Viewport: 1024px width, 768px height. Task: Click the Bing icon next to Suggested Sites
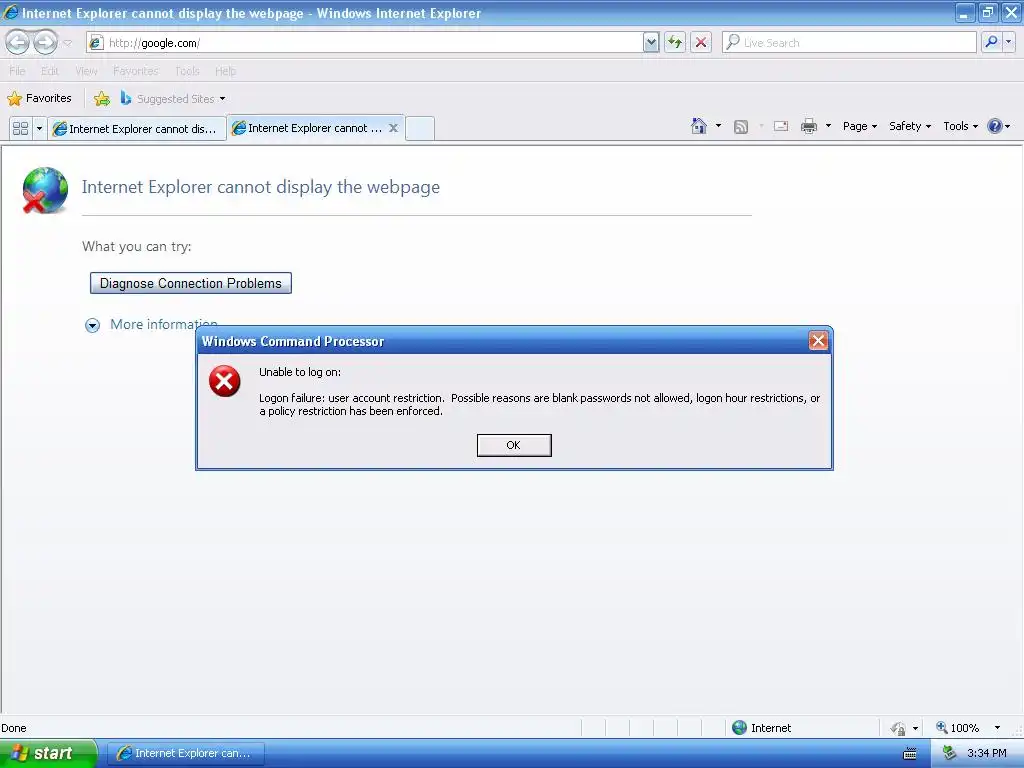tap(126, 98)
